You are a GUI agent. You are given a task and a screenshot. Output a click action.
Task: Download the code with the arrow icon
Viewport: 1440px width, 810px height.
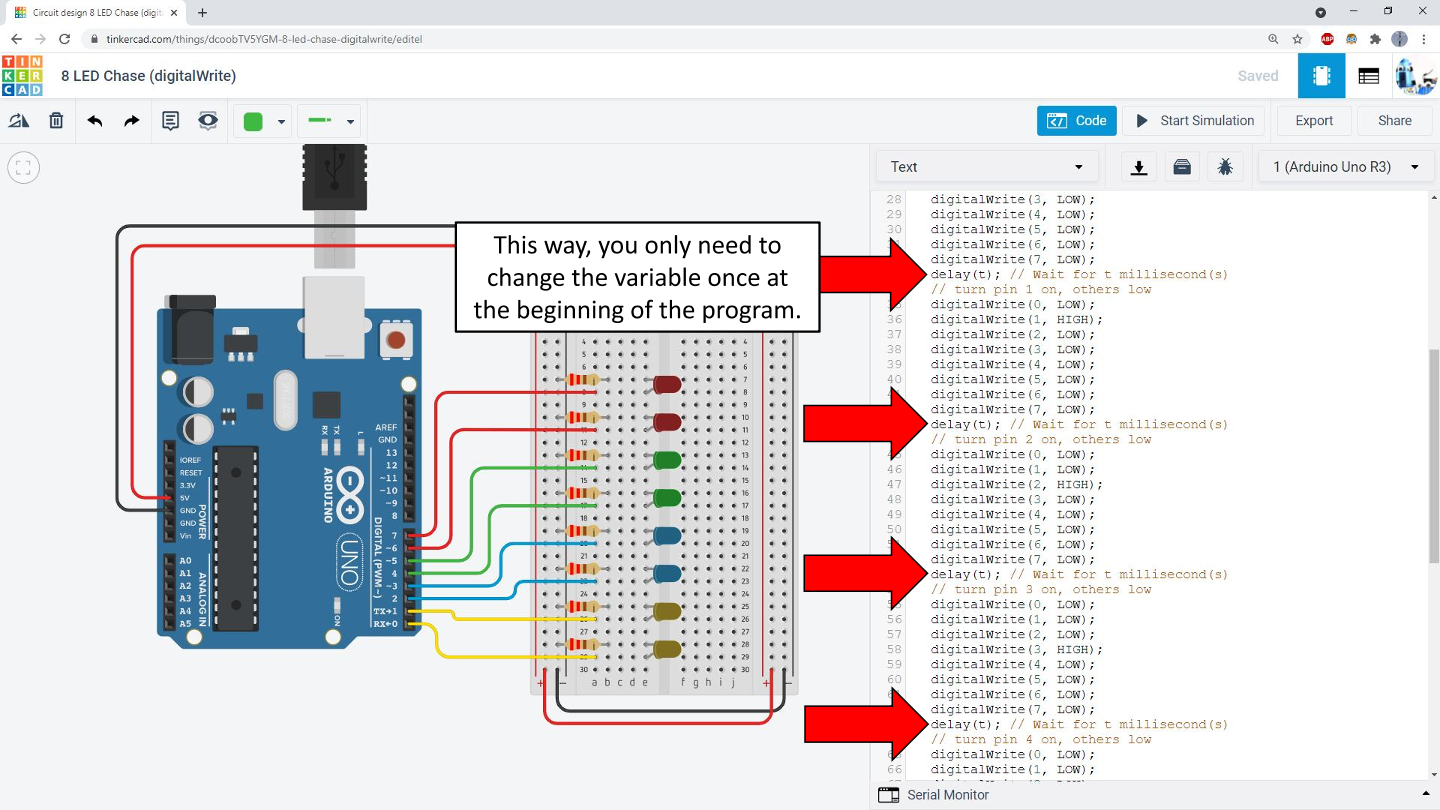tap(1138, 167)
